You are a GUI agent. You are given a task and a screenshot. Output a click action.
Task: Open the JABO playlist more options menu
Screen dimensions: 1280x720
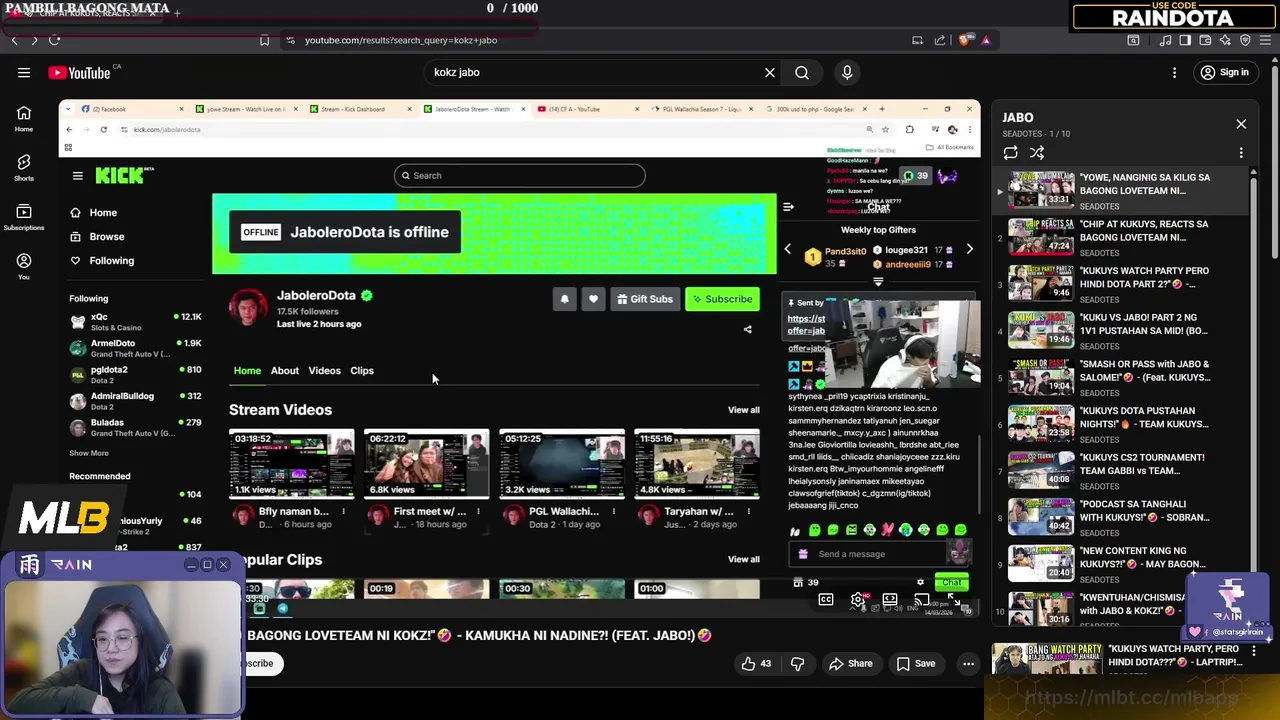tap(1241, 153)
